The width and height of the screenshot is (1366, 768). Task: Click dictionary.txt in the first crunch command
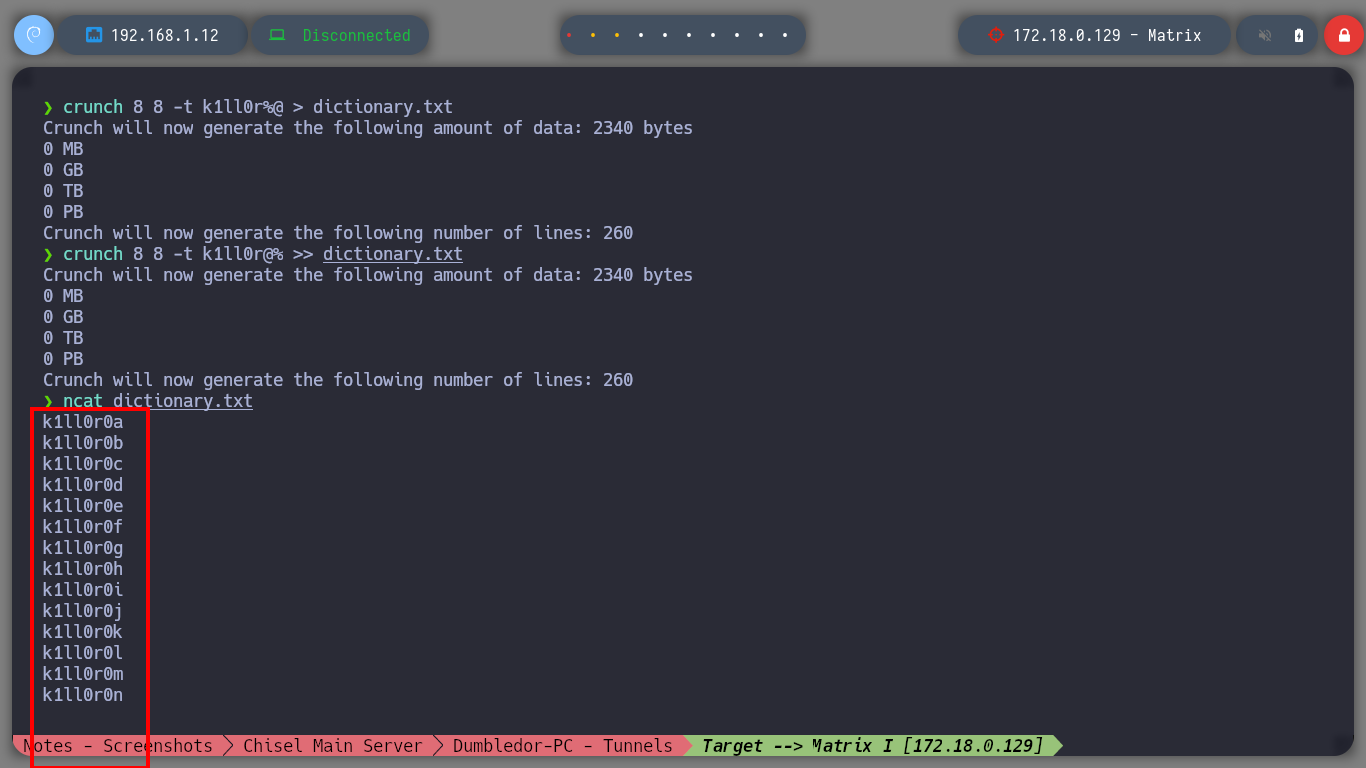[383, 107]
